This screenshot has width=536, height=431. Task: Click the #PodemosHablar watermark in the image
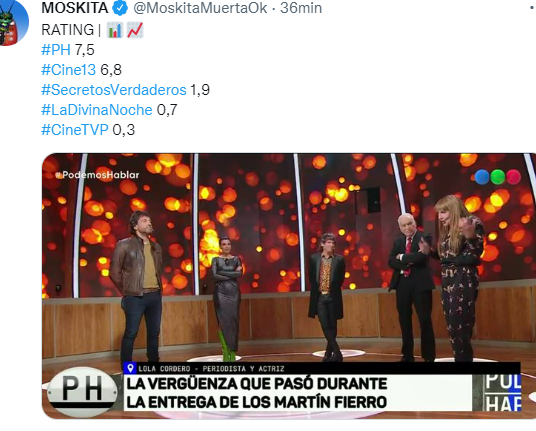(97, 175)
